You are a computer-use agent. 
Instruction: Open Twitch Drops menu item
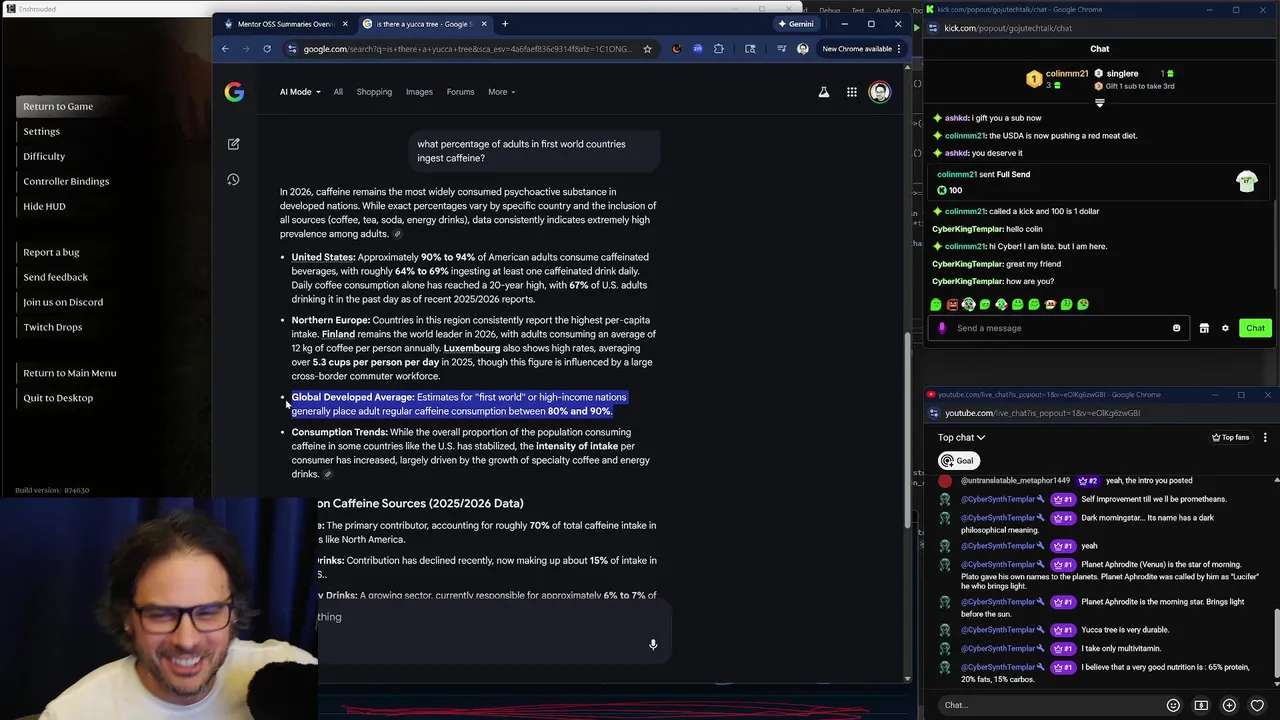53,327
